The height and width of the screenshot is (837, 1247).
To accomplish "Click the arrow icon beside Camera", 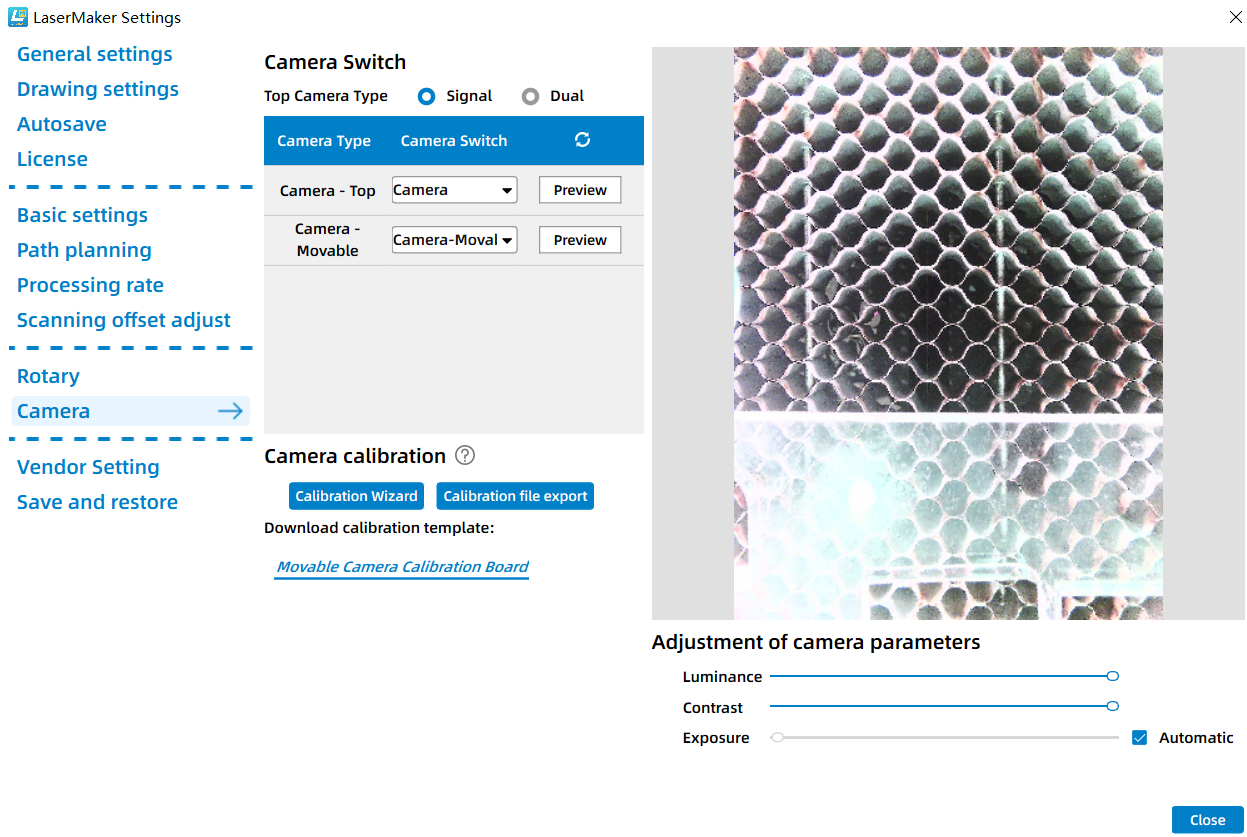I will (231, 411).
